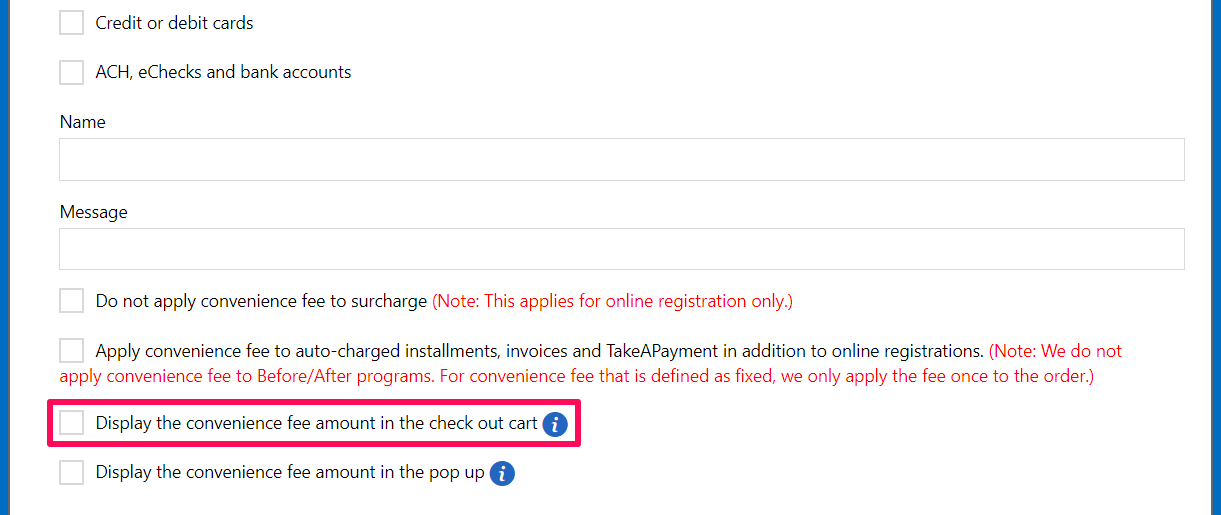The image size is (1221, 515).
Task: Click 'Do not apply convenience fee to surcharge' text
Action: click(x=262, y=301)
